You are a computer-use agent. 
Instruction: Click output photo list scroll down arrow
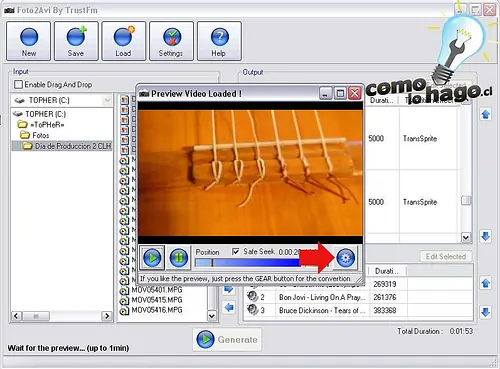point(466,237)
